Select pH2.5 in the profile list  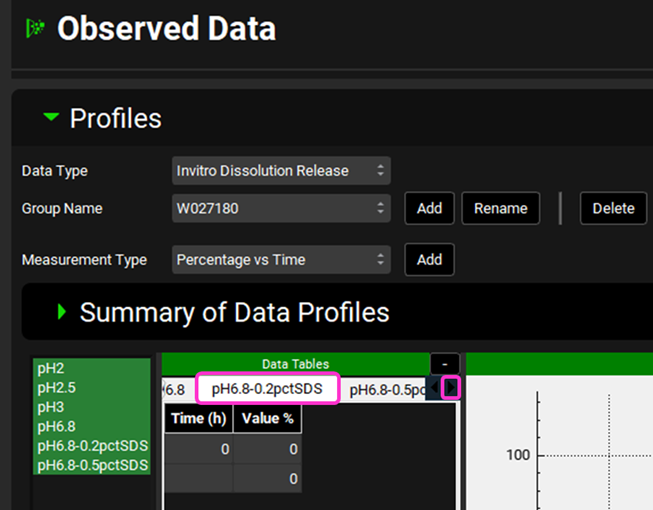click(56, 387)
